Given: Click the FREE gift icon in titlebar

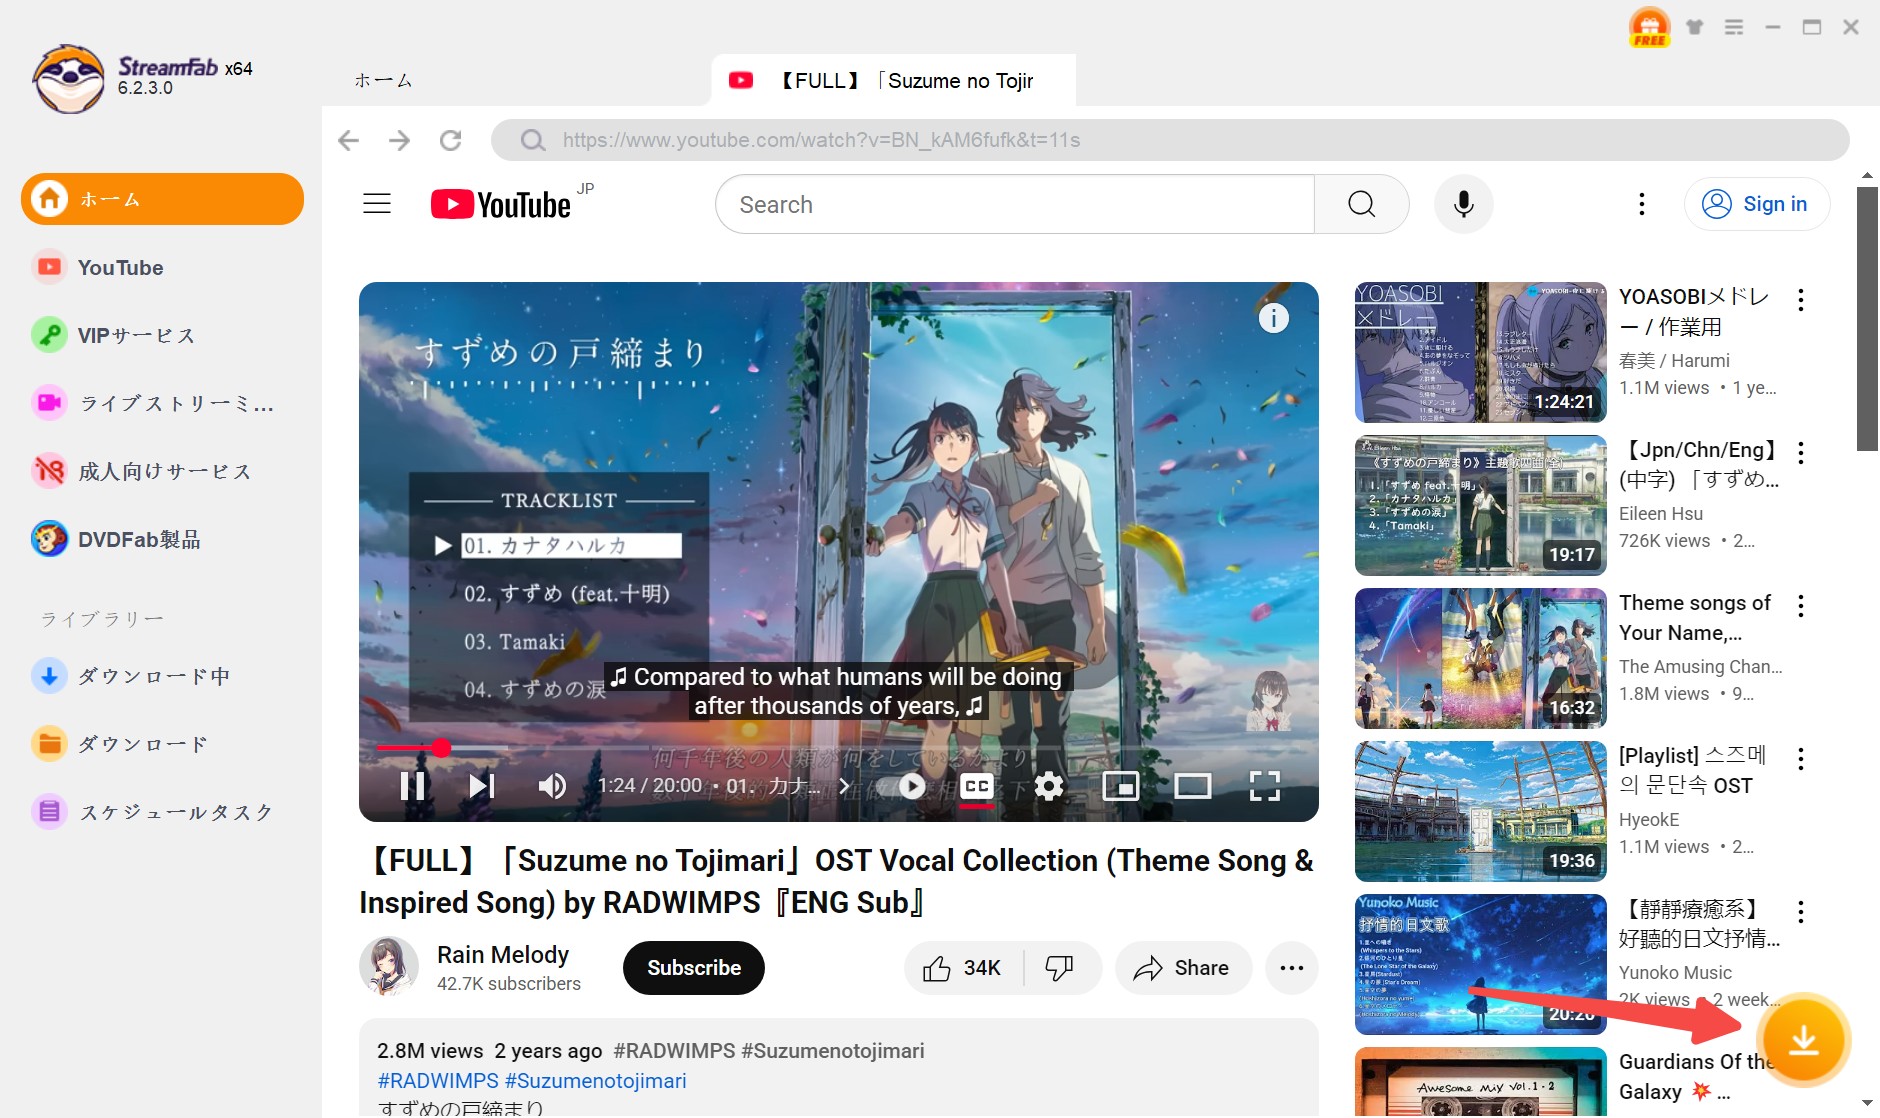Looking at the screenshot, I should [x=1649, y=27].
